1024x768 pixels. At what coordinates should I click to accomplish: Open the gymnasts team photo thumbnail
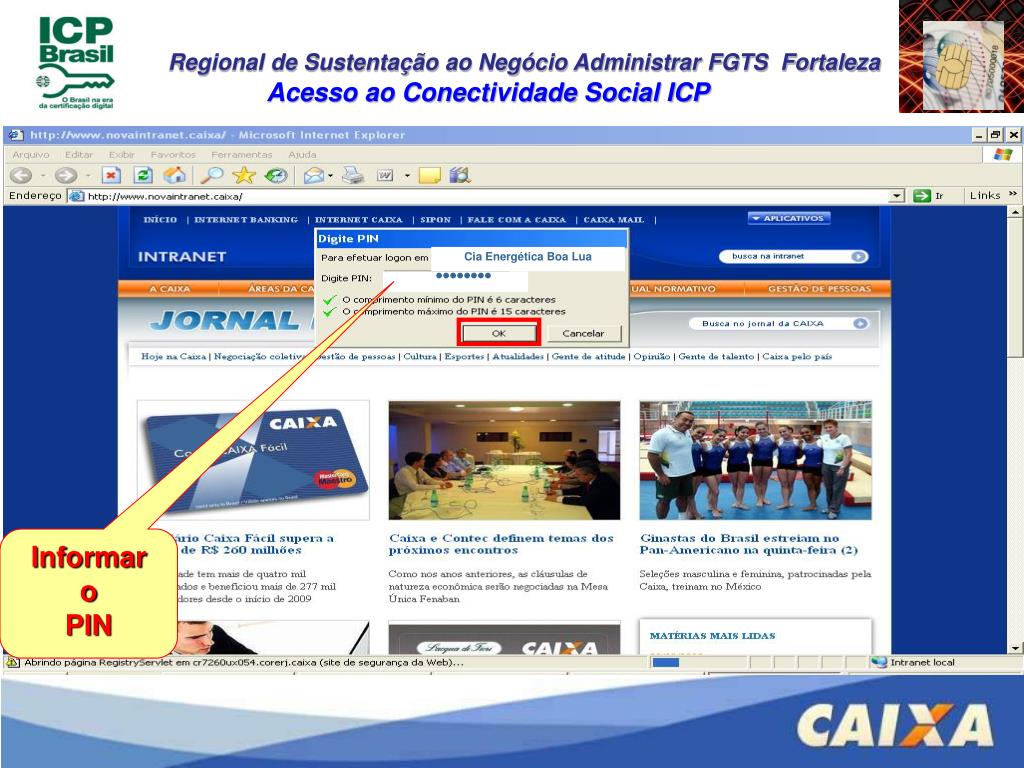point(756,460)
